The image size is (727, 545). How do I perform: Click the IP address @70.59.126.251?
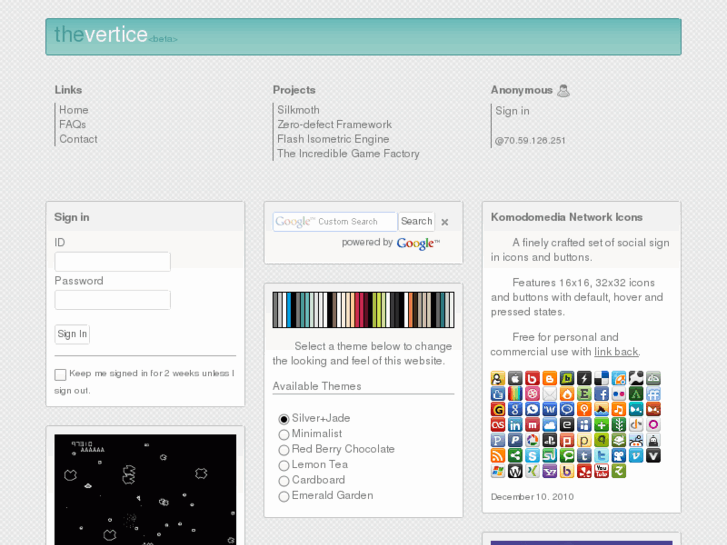click(530, 141)
